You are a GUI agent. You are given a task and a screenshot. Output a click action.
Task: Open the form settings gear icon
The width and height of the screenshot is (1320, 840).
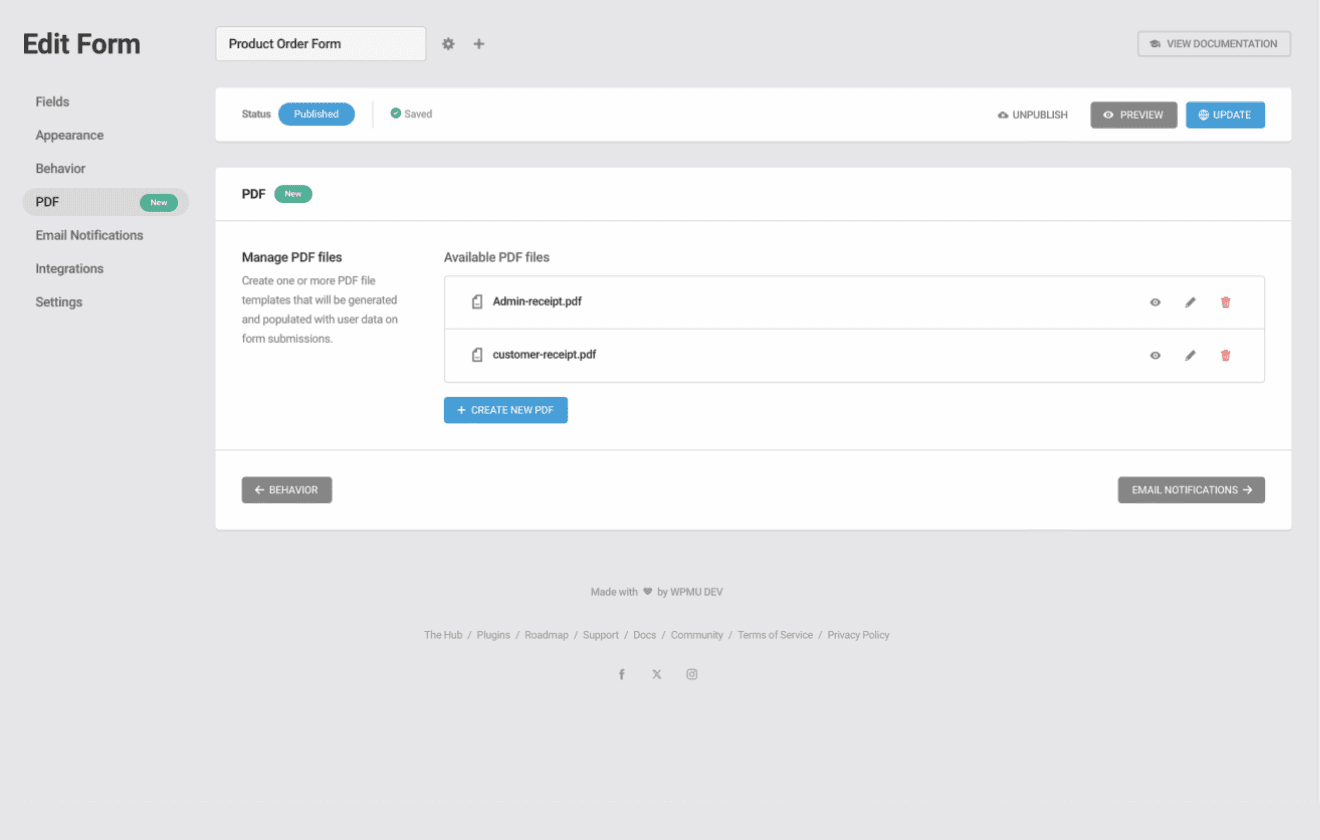[x=448, y=43]
